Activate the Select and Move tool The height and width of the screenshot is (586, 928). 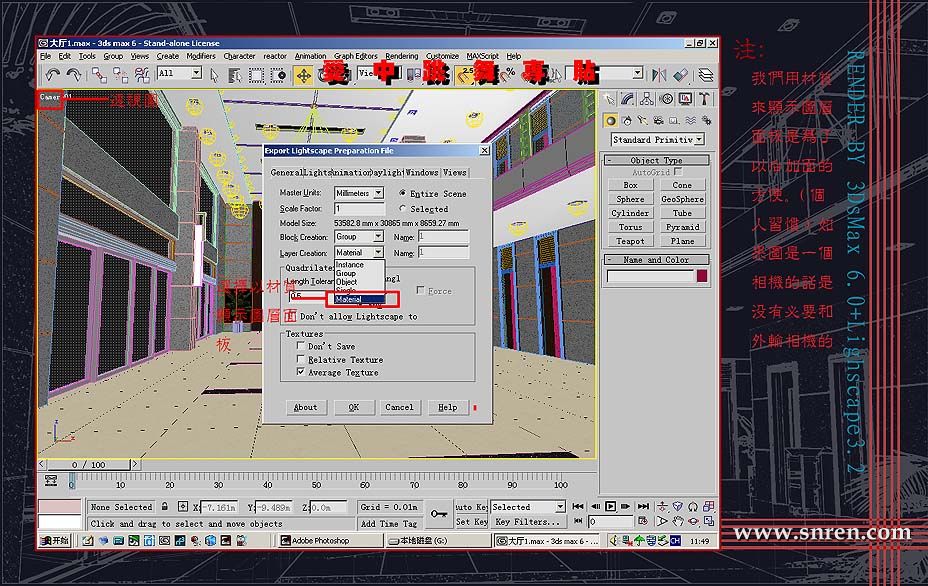point(304,75)
